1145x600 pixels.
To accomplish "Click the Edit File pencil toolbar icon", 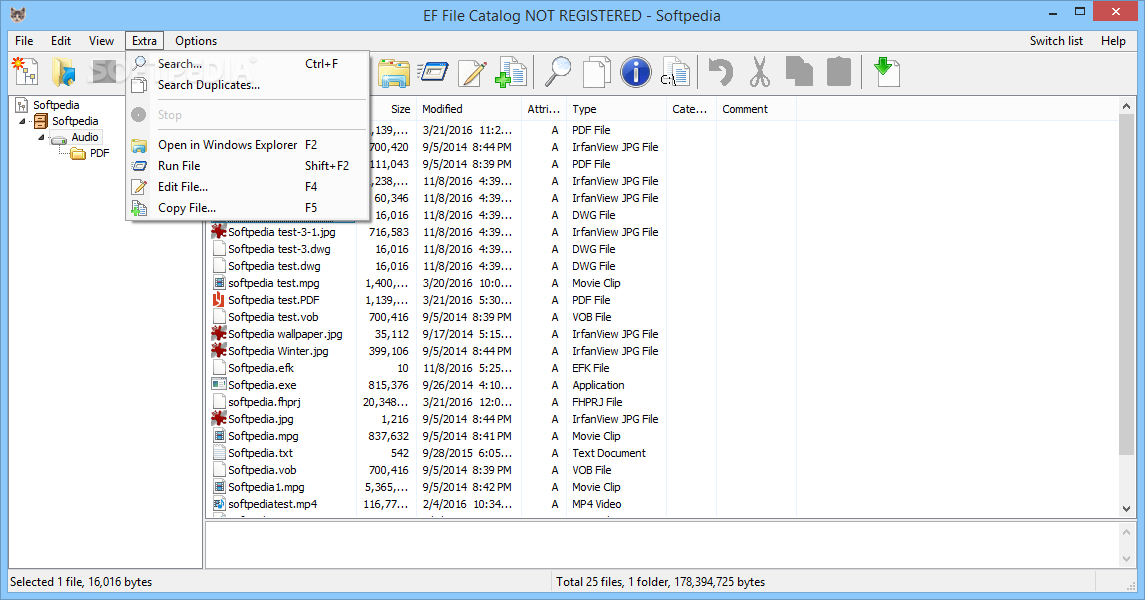I will click(472, 72).
